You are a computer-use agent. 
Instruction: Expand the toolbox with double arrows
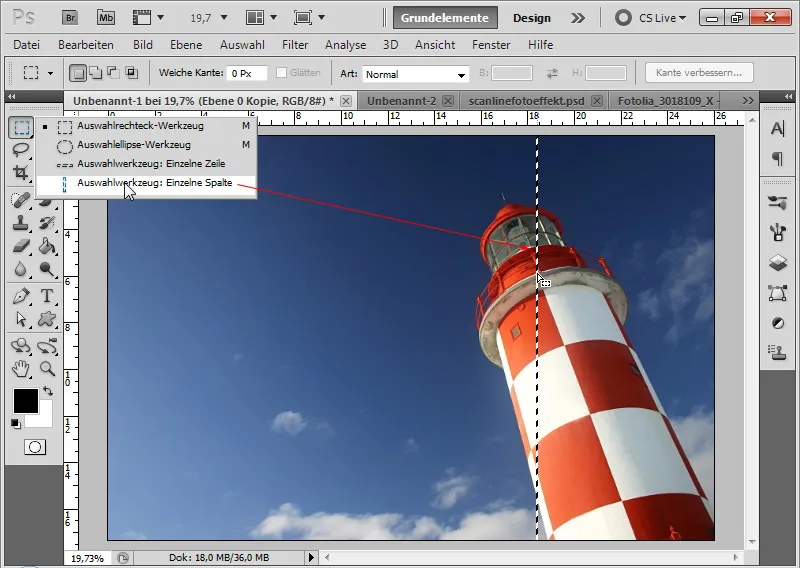pyautogui.click(x=11, y=96)
